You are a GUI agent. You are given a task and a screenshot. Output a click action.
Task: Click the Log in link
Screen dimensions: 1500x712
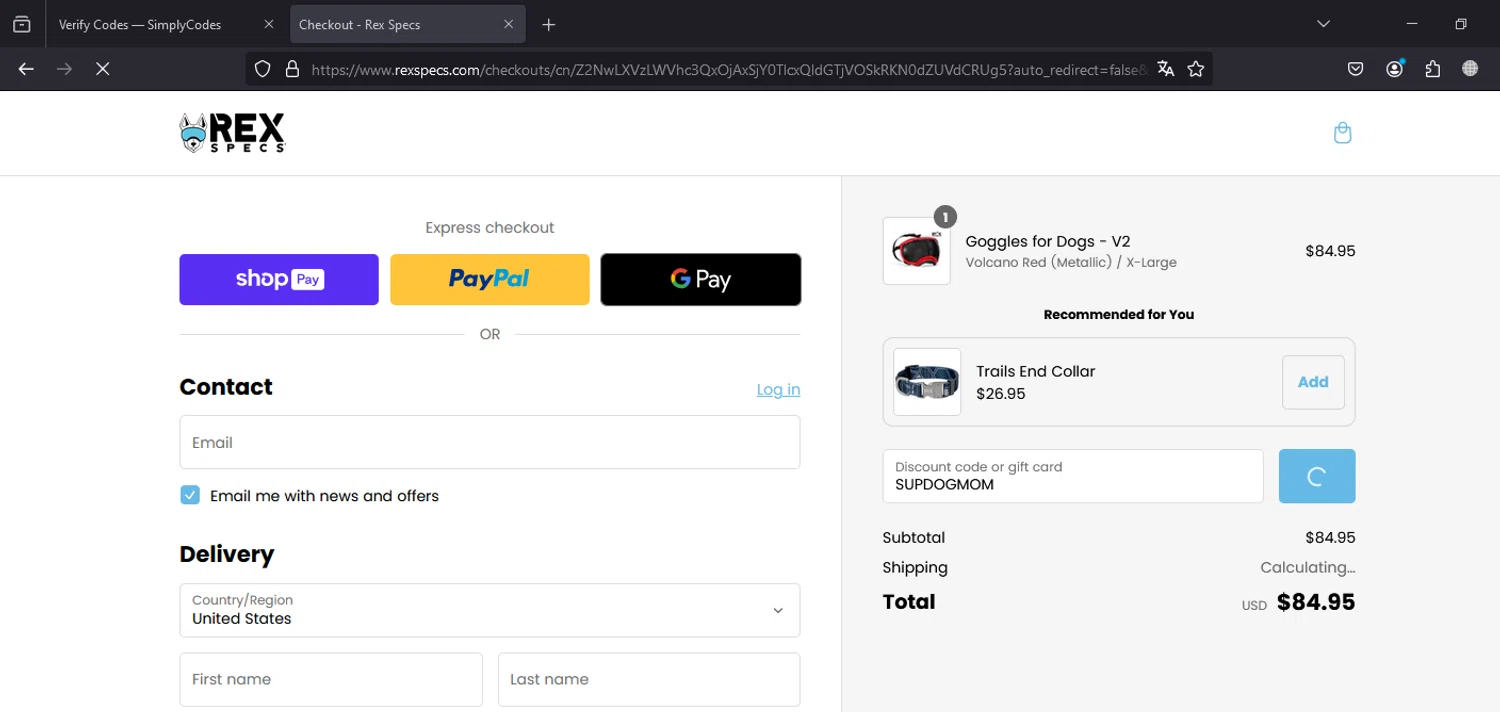pyautogui.click(x=778, y=389)
